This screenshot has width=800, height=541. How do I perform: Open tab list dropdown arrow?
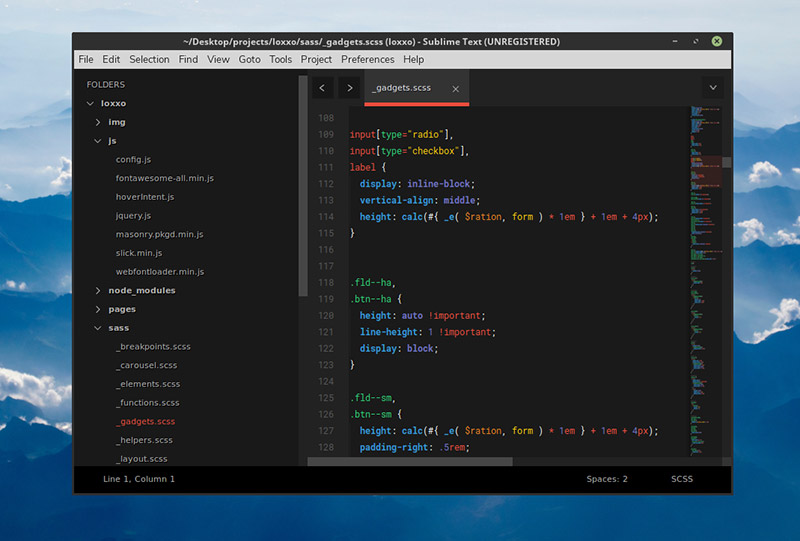[x=713, y=88]
